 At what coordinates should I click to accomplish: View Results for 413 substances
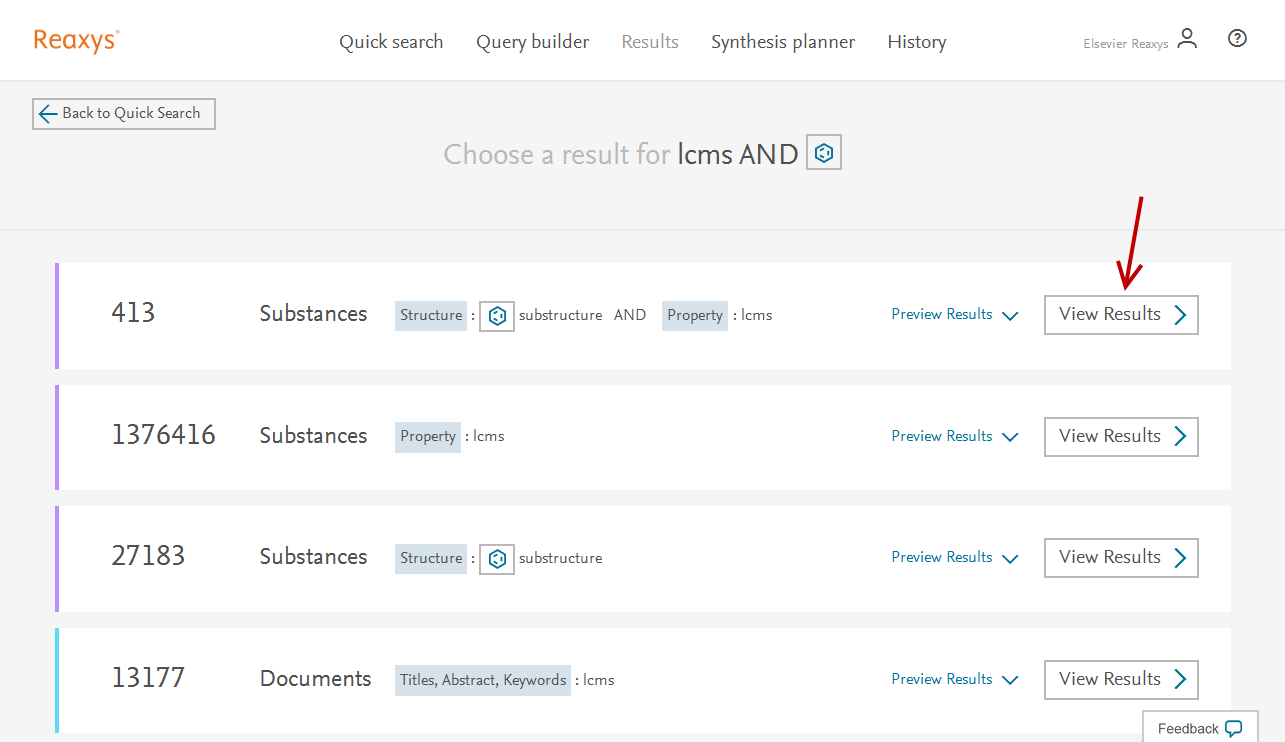click(x=1121, y=315)
